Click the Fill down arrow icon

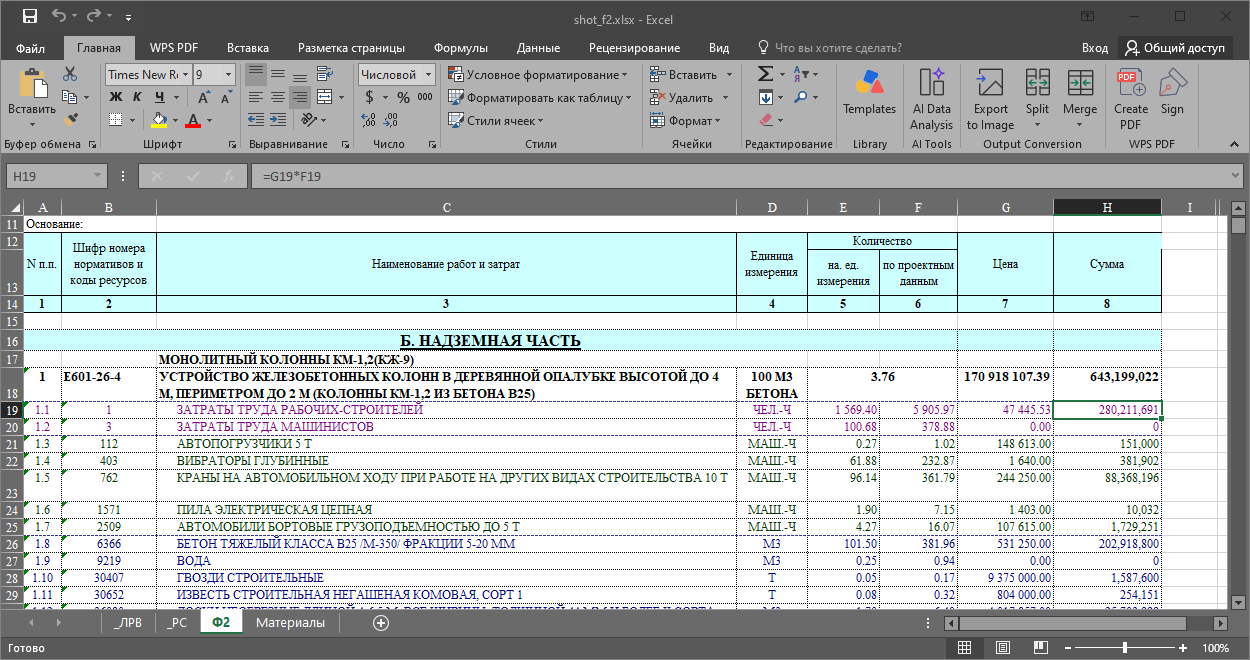click(x=765, y=97)
